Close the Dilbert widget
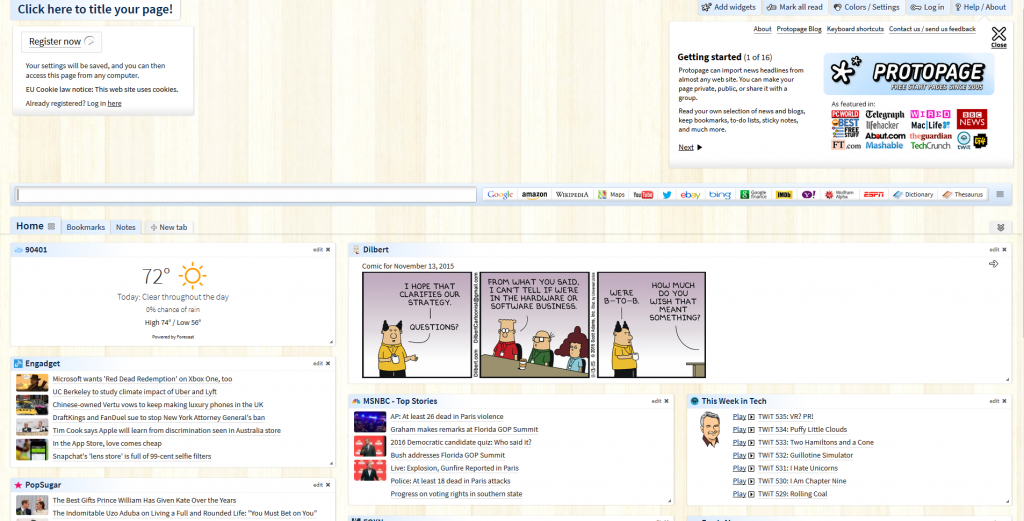This screenshot has height=521, width=1024. (1003, 250)
